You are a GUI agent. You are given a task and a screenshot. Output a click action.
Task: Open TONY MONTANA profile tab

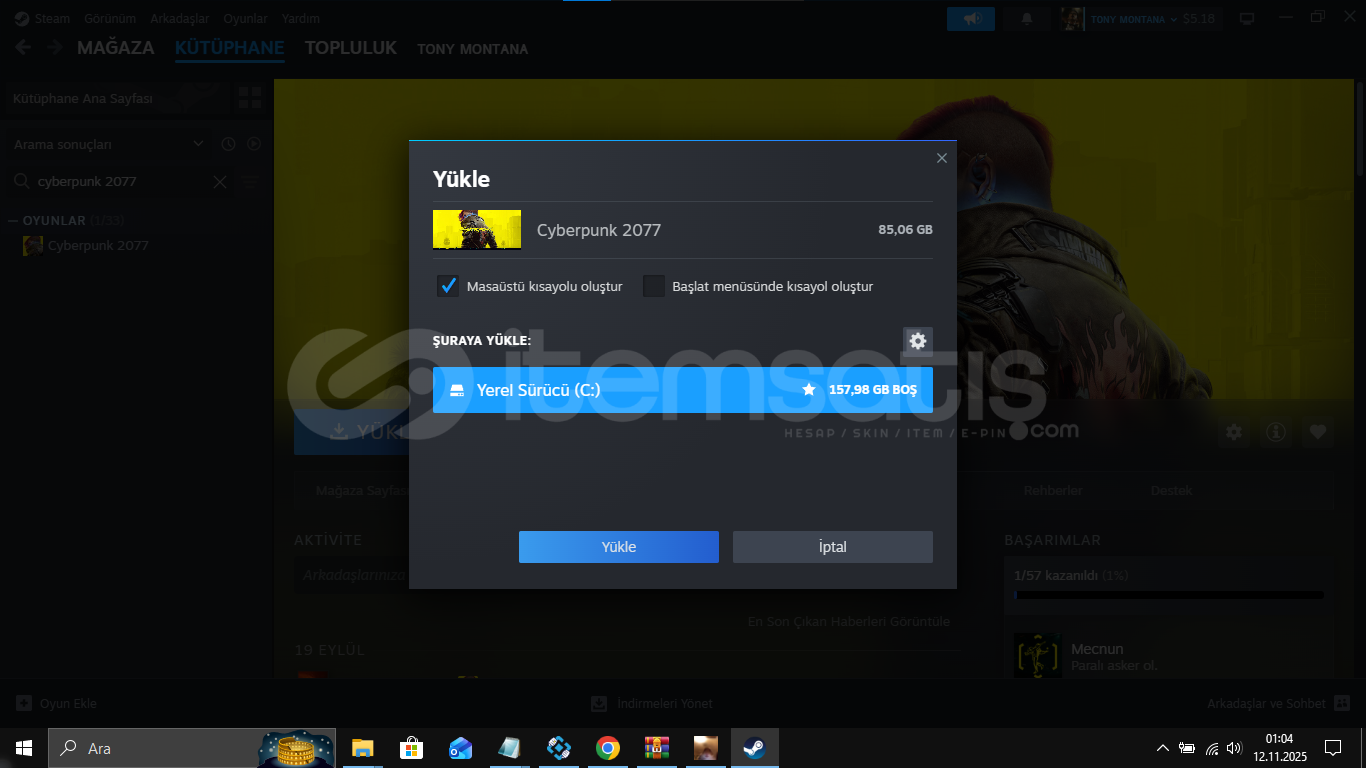(x=473, y=49)
